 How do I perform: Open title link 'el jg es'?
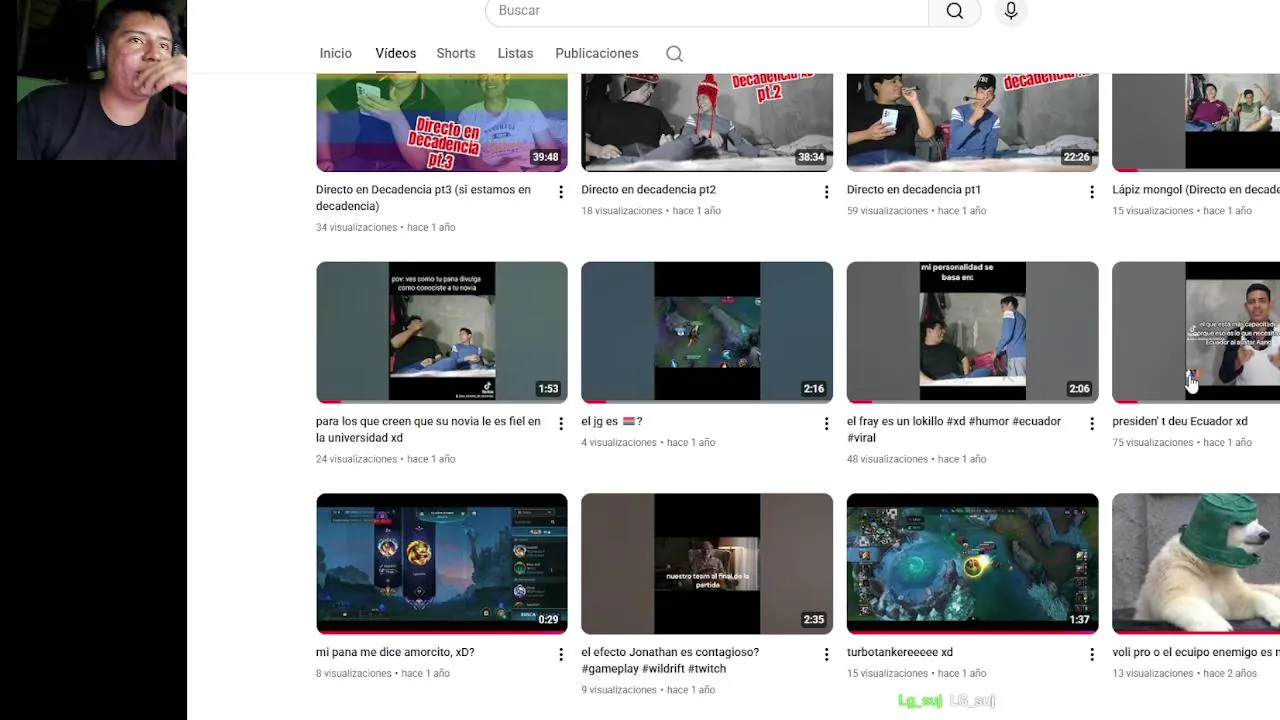pos(611,422)
